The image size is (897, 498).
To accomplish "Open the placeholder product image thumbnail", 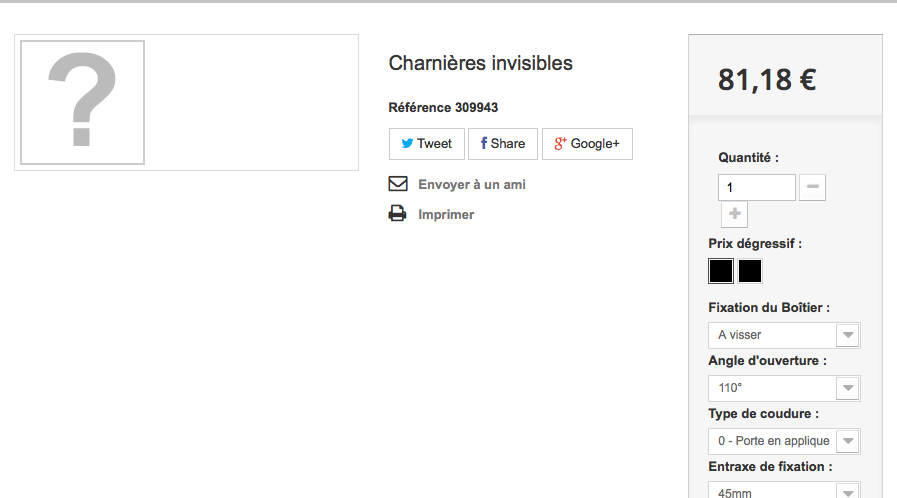I will pos(82,102).
